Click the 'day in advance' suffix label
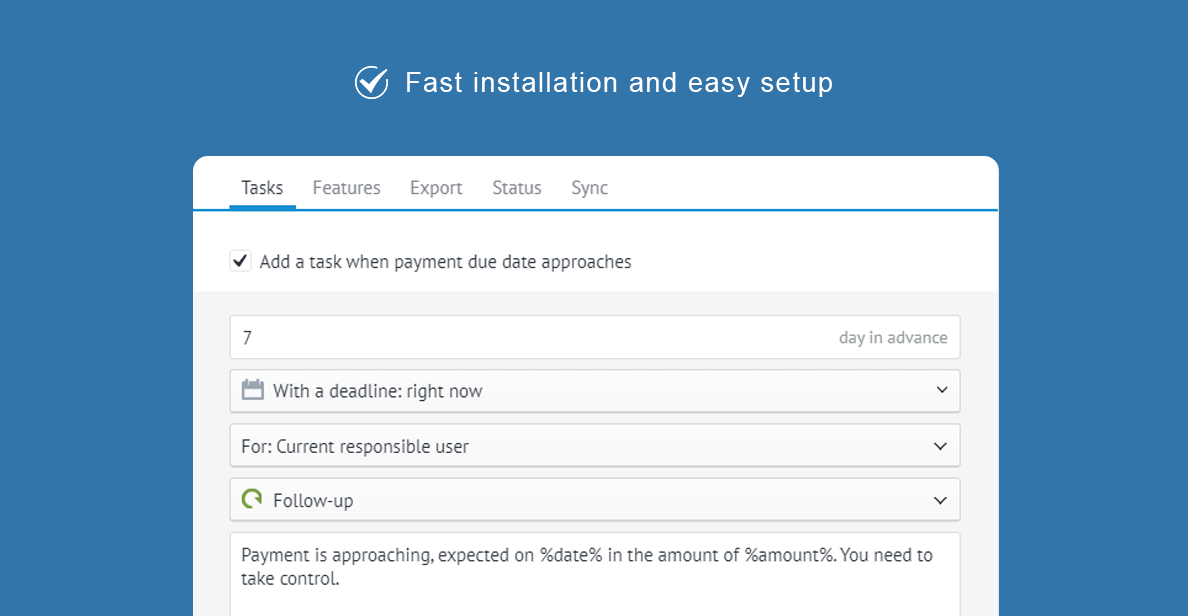The width and height of the screenshot is (1188, 616). click(893, 338)
